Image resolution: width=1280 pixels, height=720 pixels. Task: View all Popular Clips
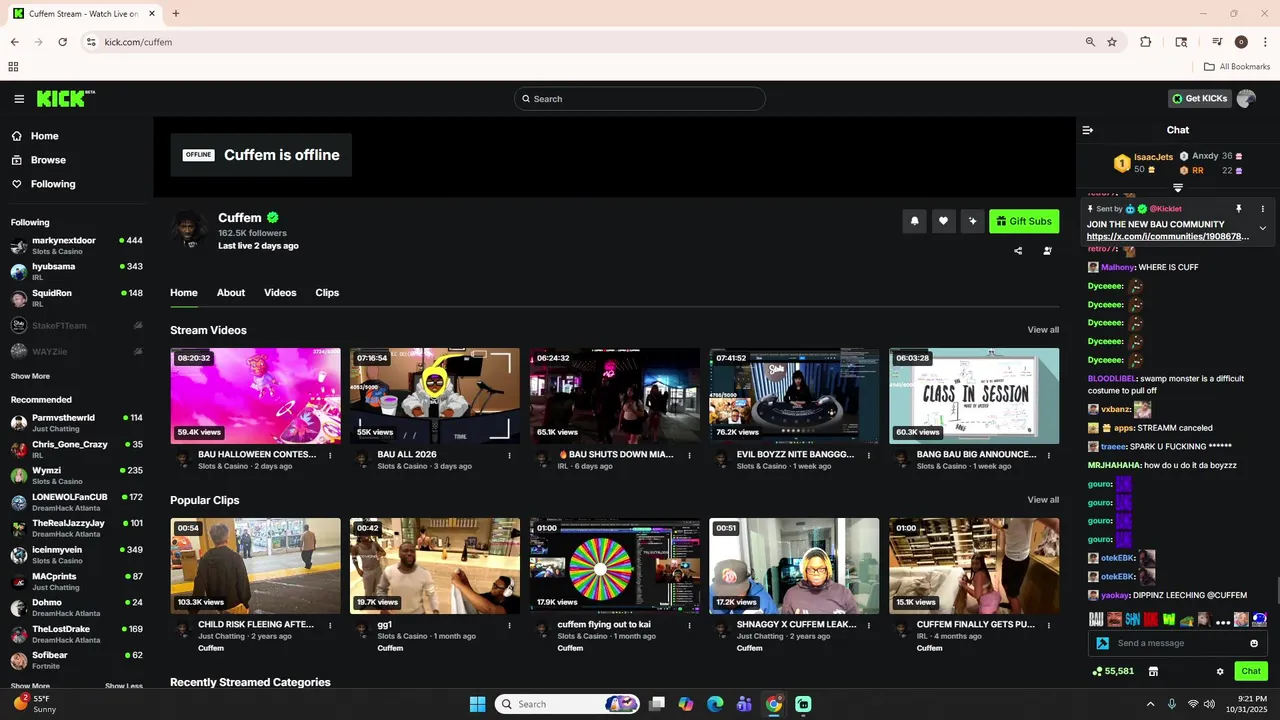click(x=1043, y=500)
